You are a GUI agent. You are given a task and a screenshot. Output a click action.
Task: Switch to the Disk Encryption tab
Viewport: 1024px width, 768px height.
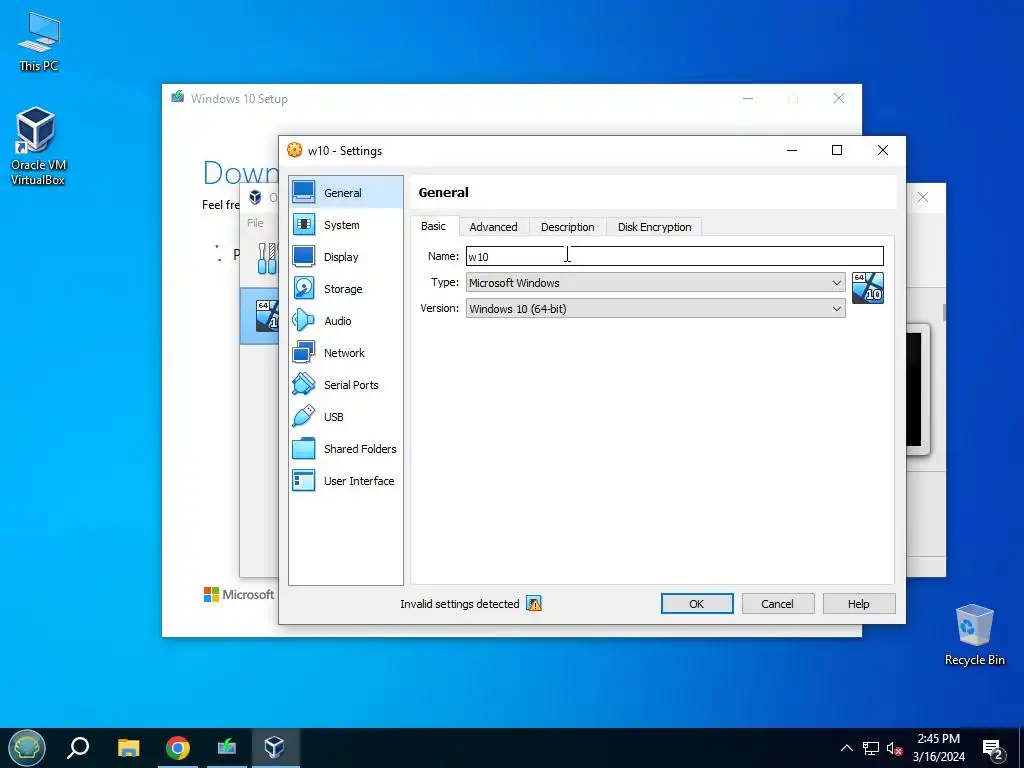coord(654,227)
